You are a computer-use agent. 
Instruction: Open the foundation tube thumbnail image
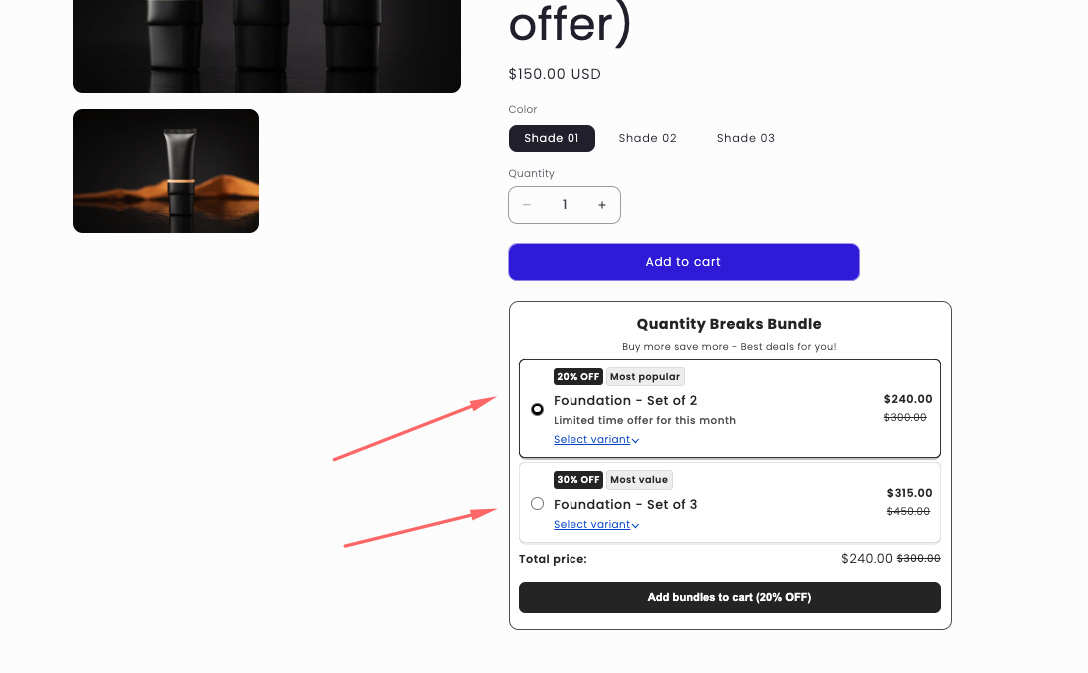(166, 171)
